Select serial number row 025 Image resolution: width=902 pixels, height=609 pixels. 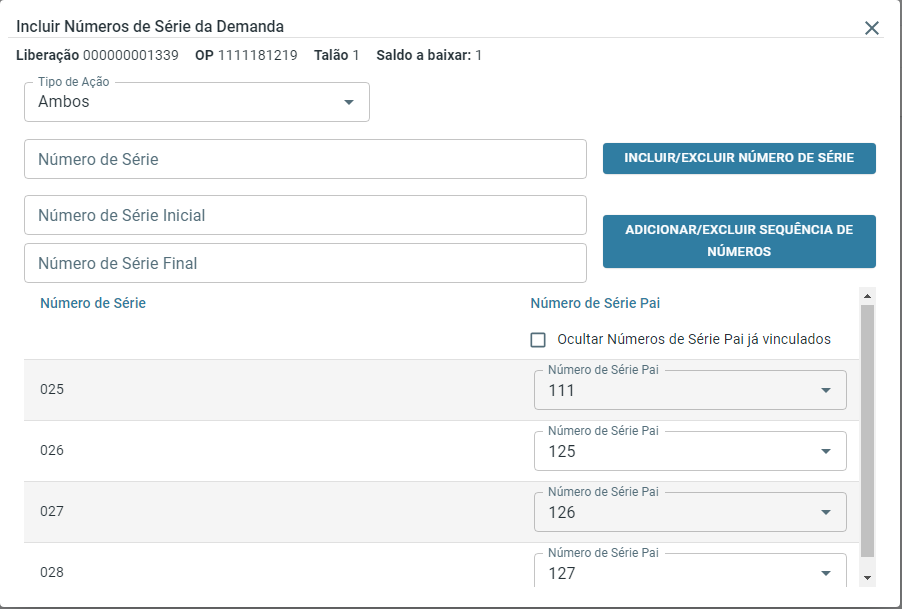52,389
